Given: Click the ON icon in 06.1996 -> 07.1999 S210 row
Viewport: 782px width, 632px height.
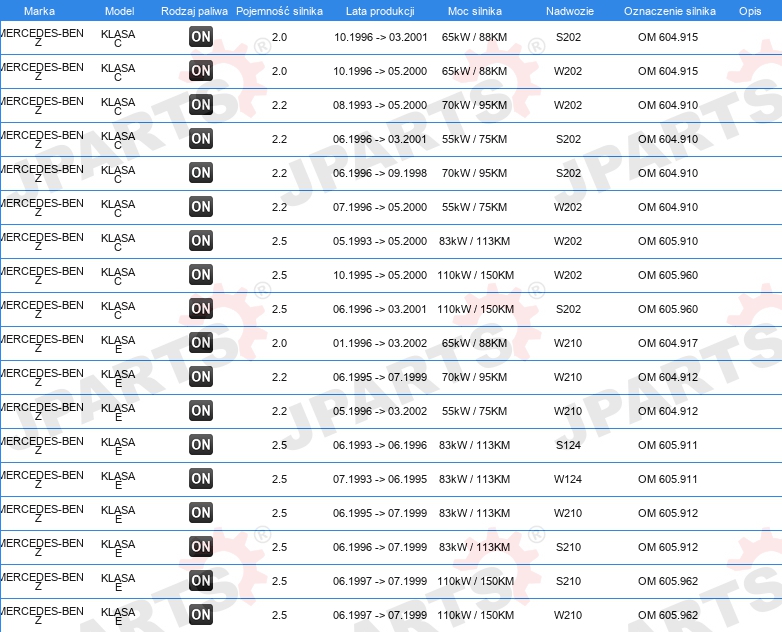Looking at the screenshot, I should tap(201, 546).
